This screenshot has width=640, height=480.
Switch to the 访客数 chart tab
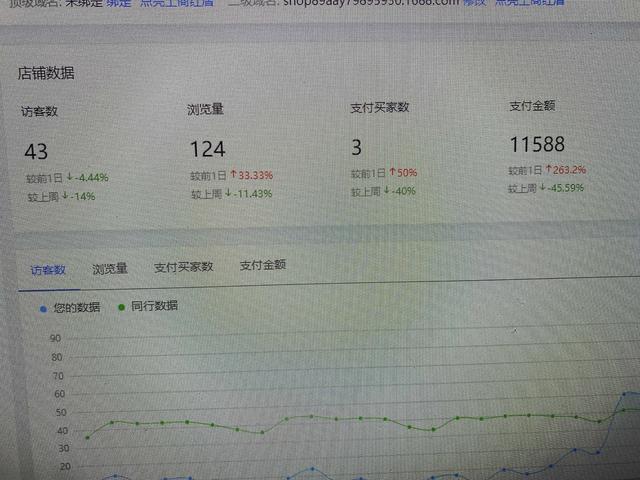point(48,270)
